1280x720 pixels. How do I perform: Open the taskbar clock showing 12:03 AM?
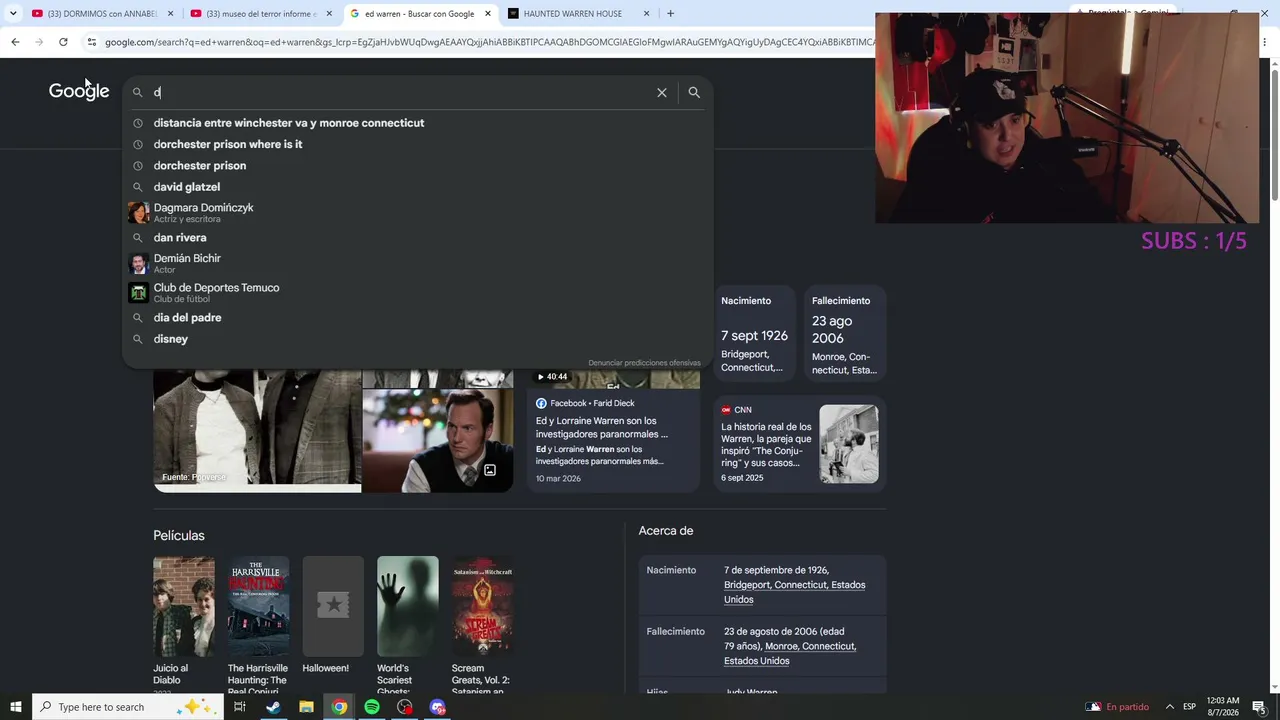coord(1223,707)
